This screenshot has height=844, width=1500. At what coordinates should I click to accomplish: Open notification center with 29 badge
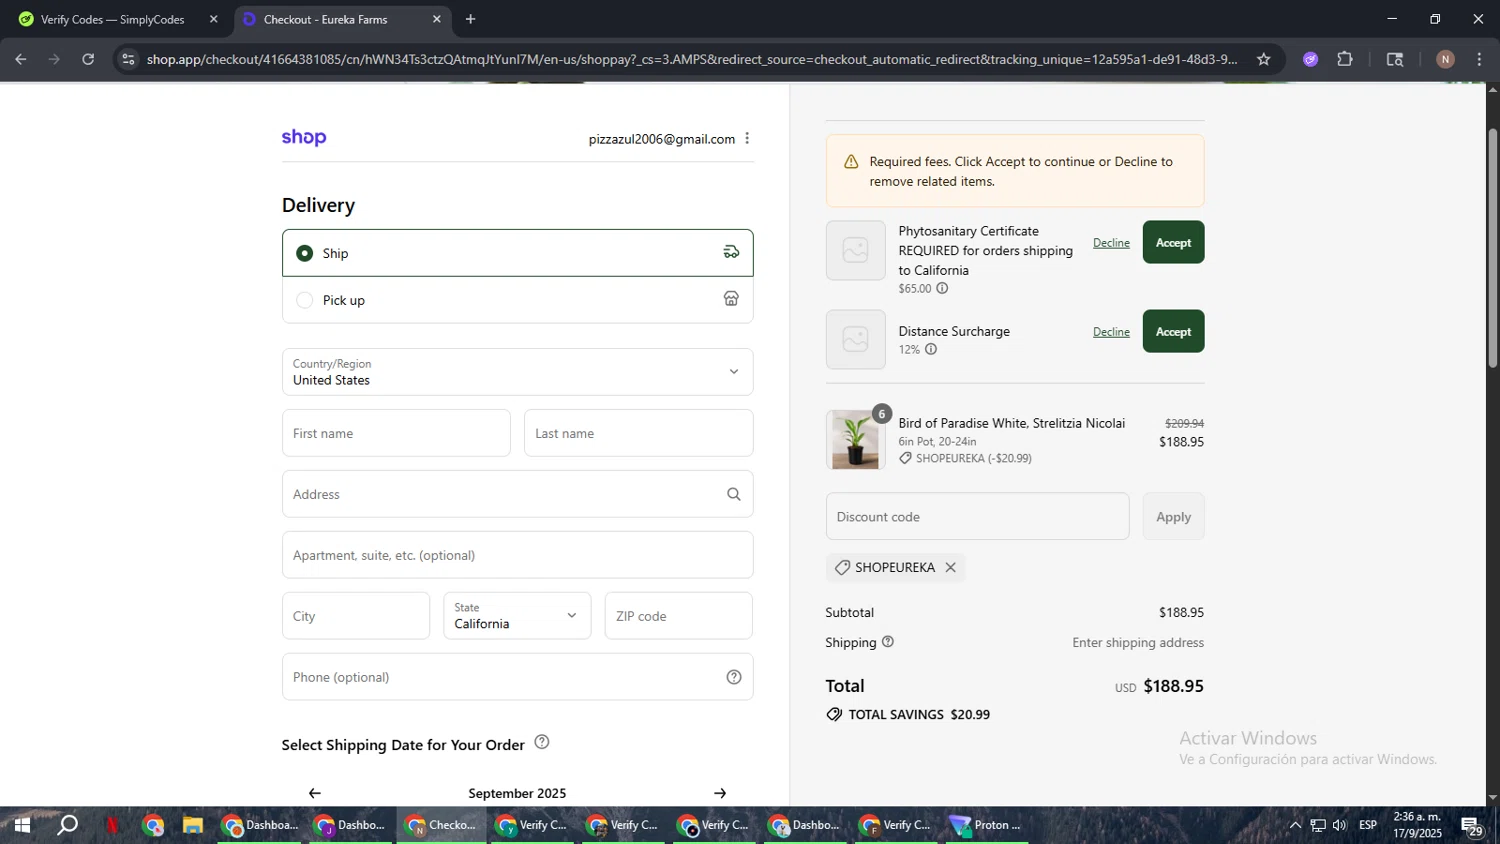click(1471, 826)
